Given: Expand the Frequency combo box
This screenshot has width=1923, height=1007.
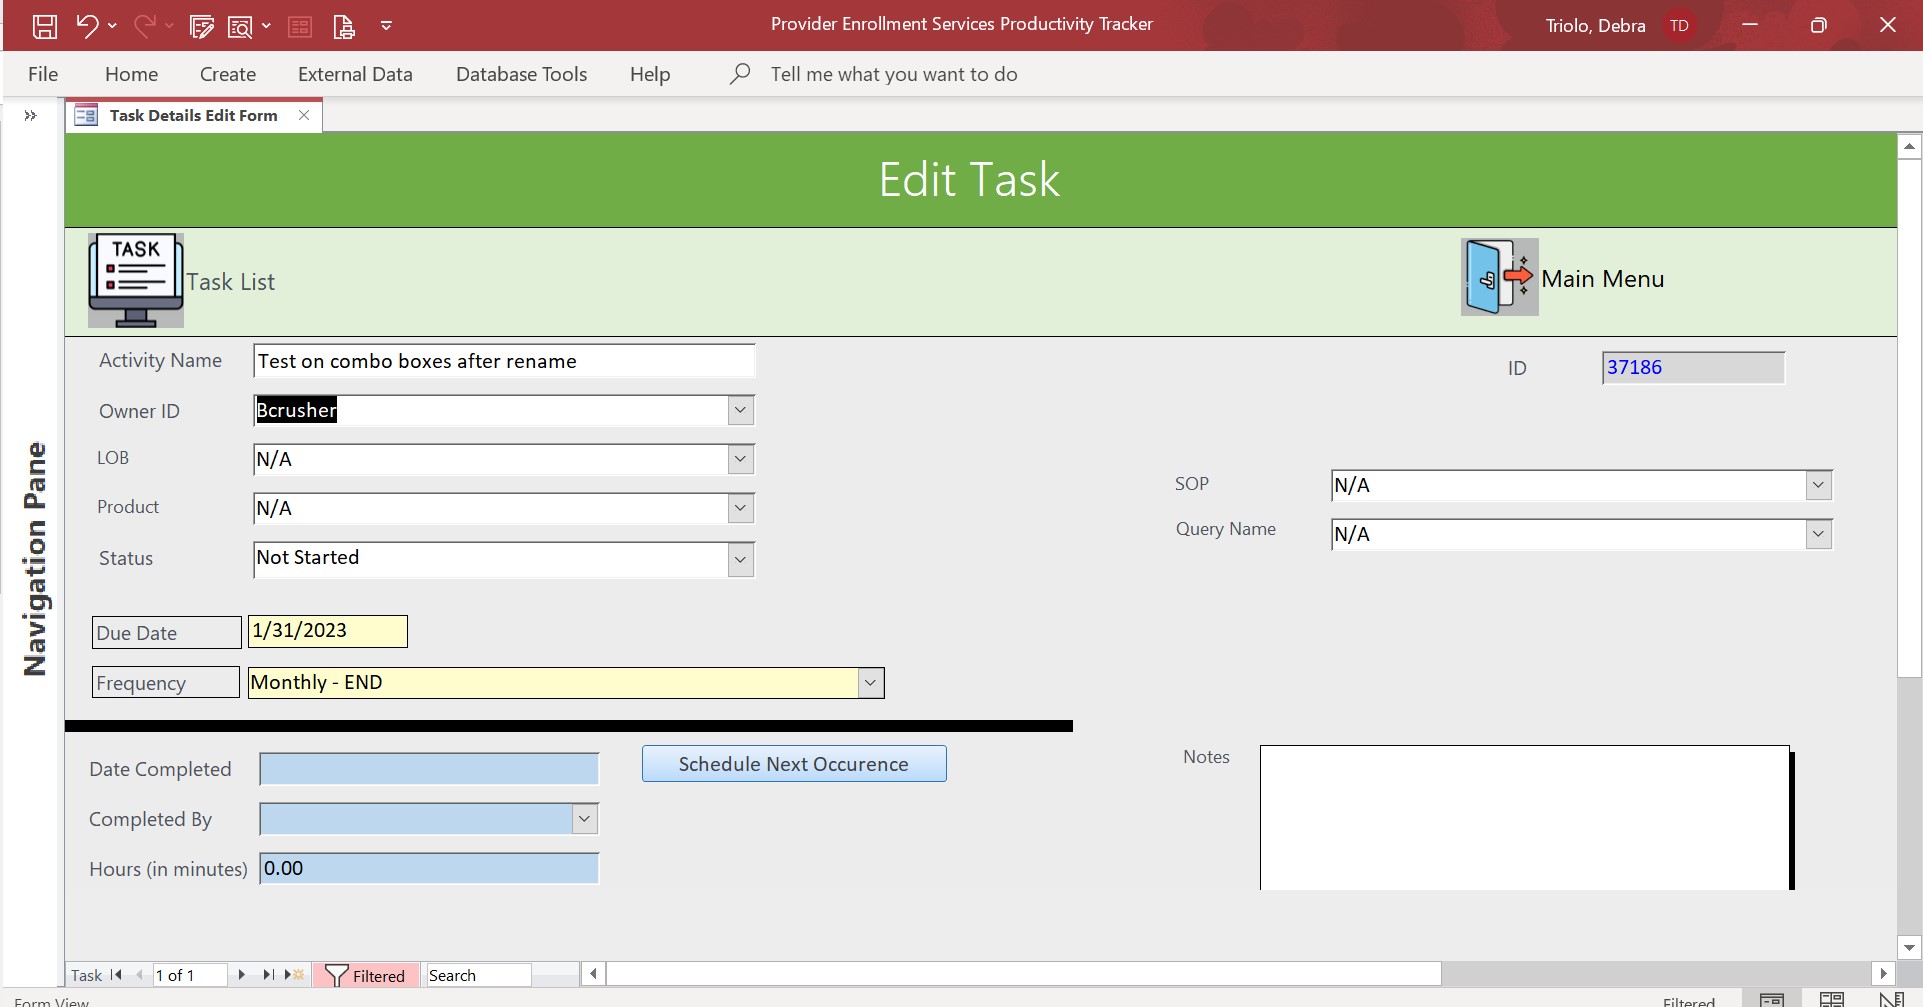Looking at the screenshot, I should pos(869,682).
